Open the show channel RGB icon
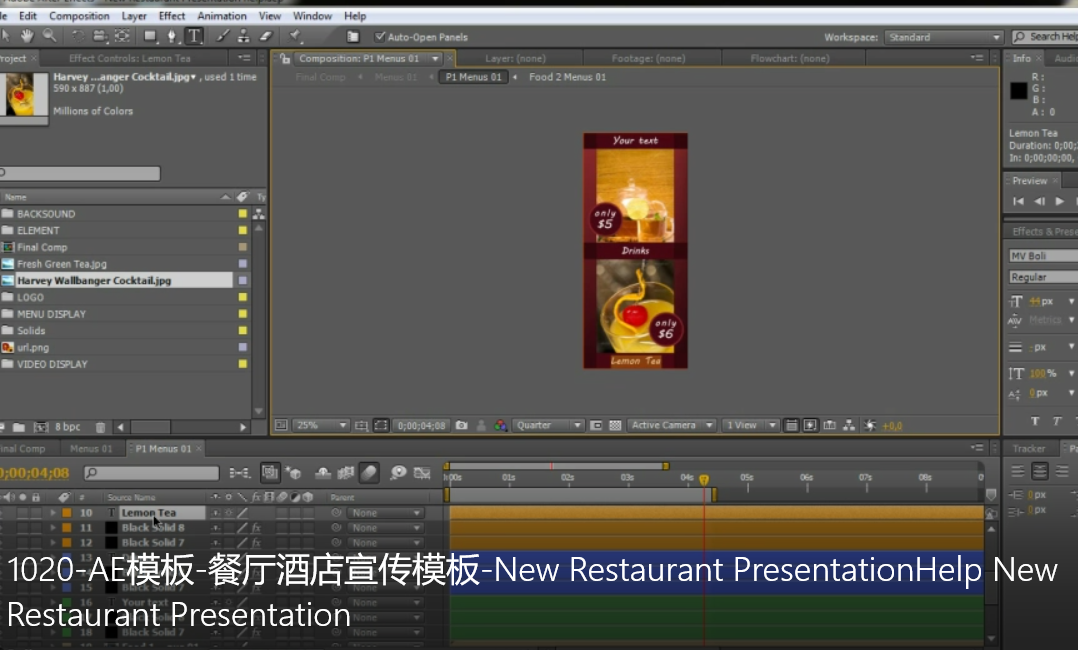Viewport: 1078px width, 650px height. pos(500,426)
